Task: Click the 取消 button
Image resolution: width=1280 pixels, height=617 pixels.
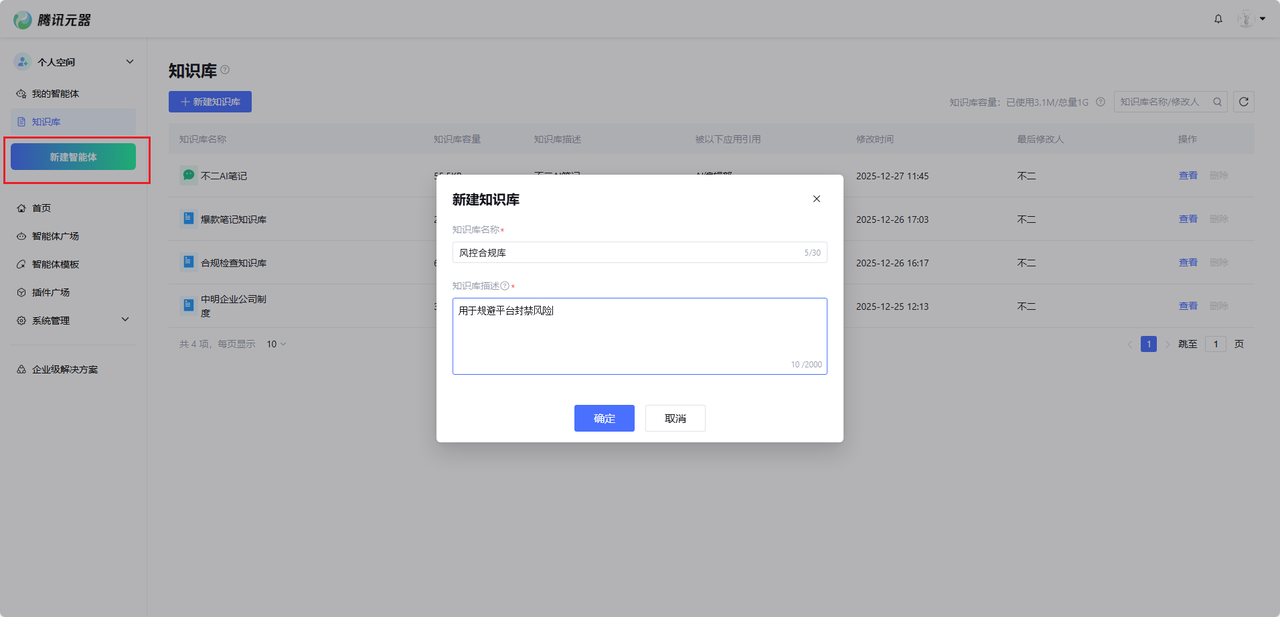Action: [675, 418]
